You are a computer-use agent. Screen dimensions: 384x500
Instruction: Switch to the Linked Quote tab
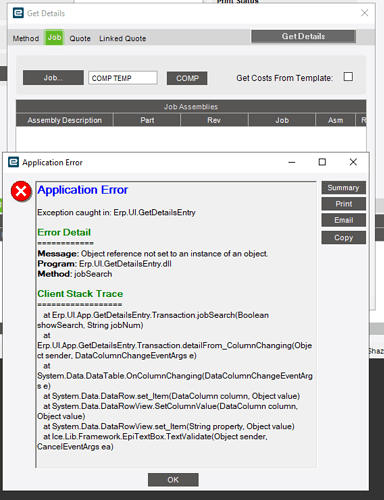click(x=123, y=38)
